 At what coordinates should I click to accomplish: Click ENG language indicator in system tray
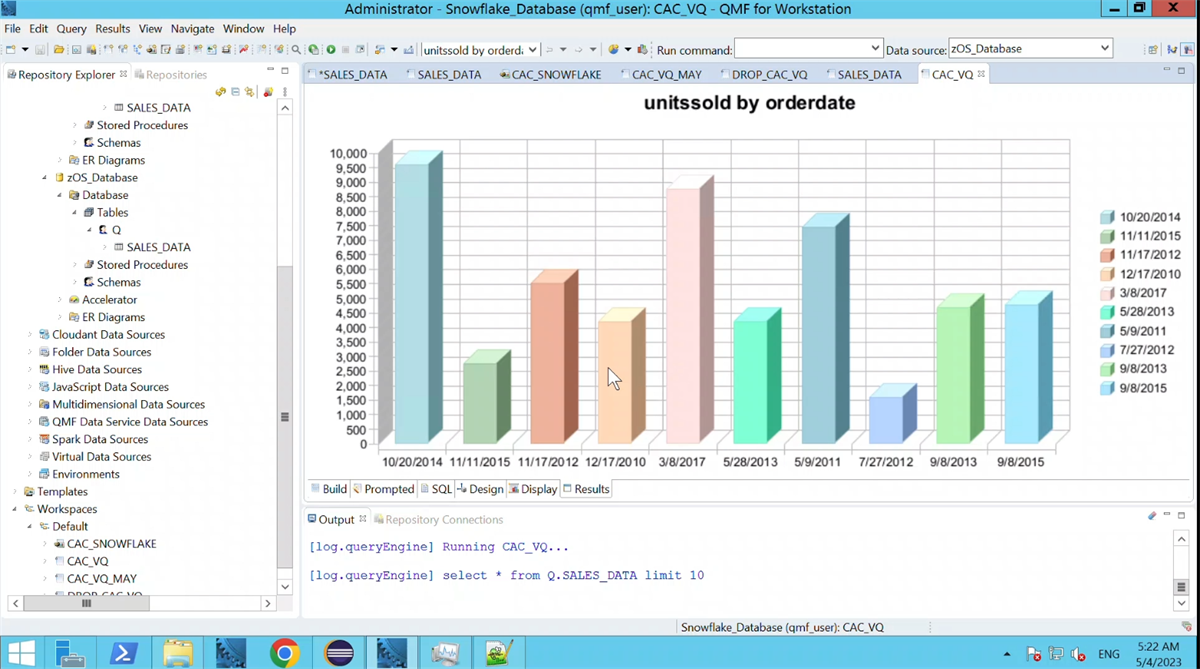click(x=1108, y=654)
